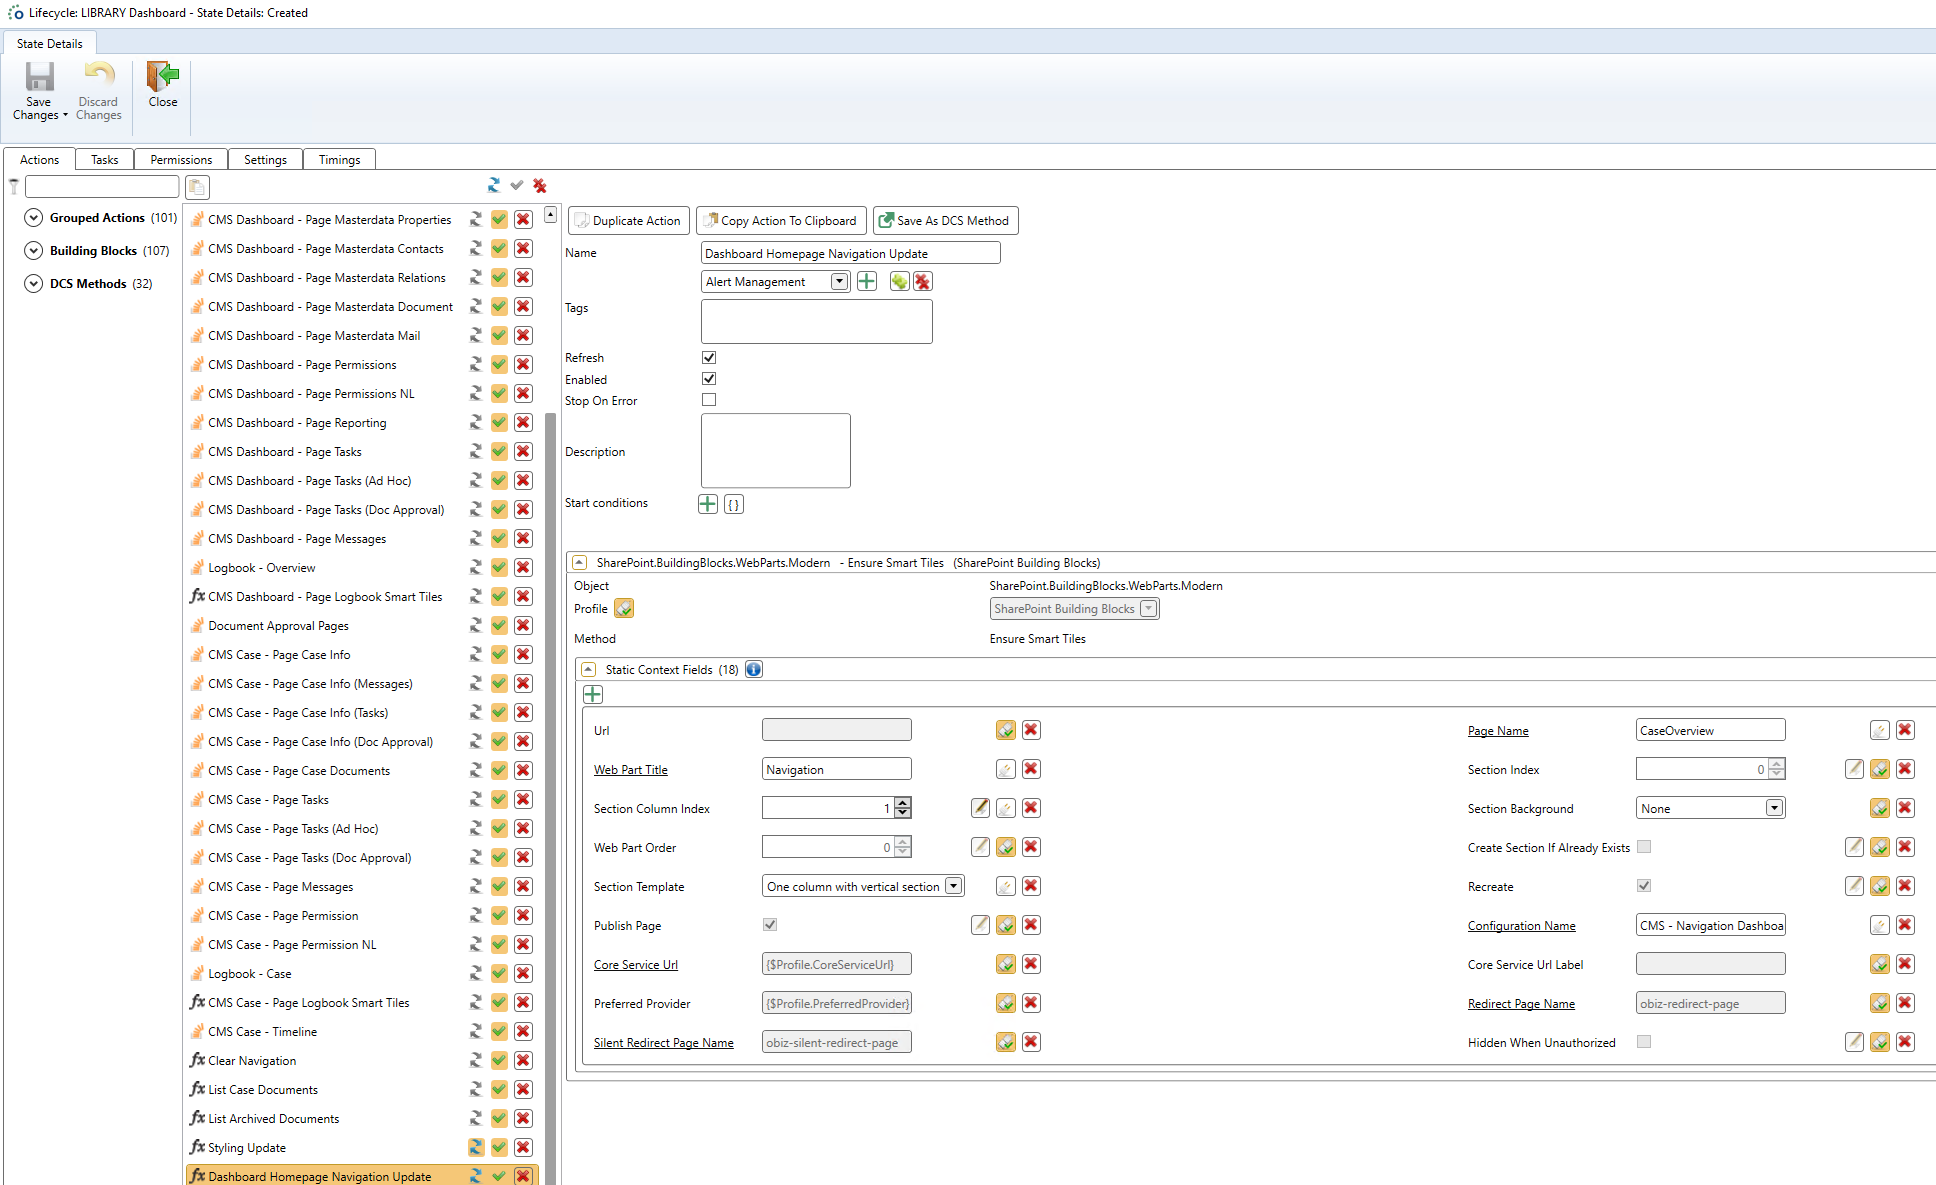Switch to the Permissions tab
The height and width of the screenshot is (1185, 1936).
[x=181, y=160]
